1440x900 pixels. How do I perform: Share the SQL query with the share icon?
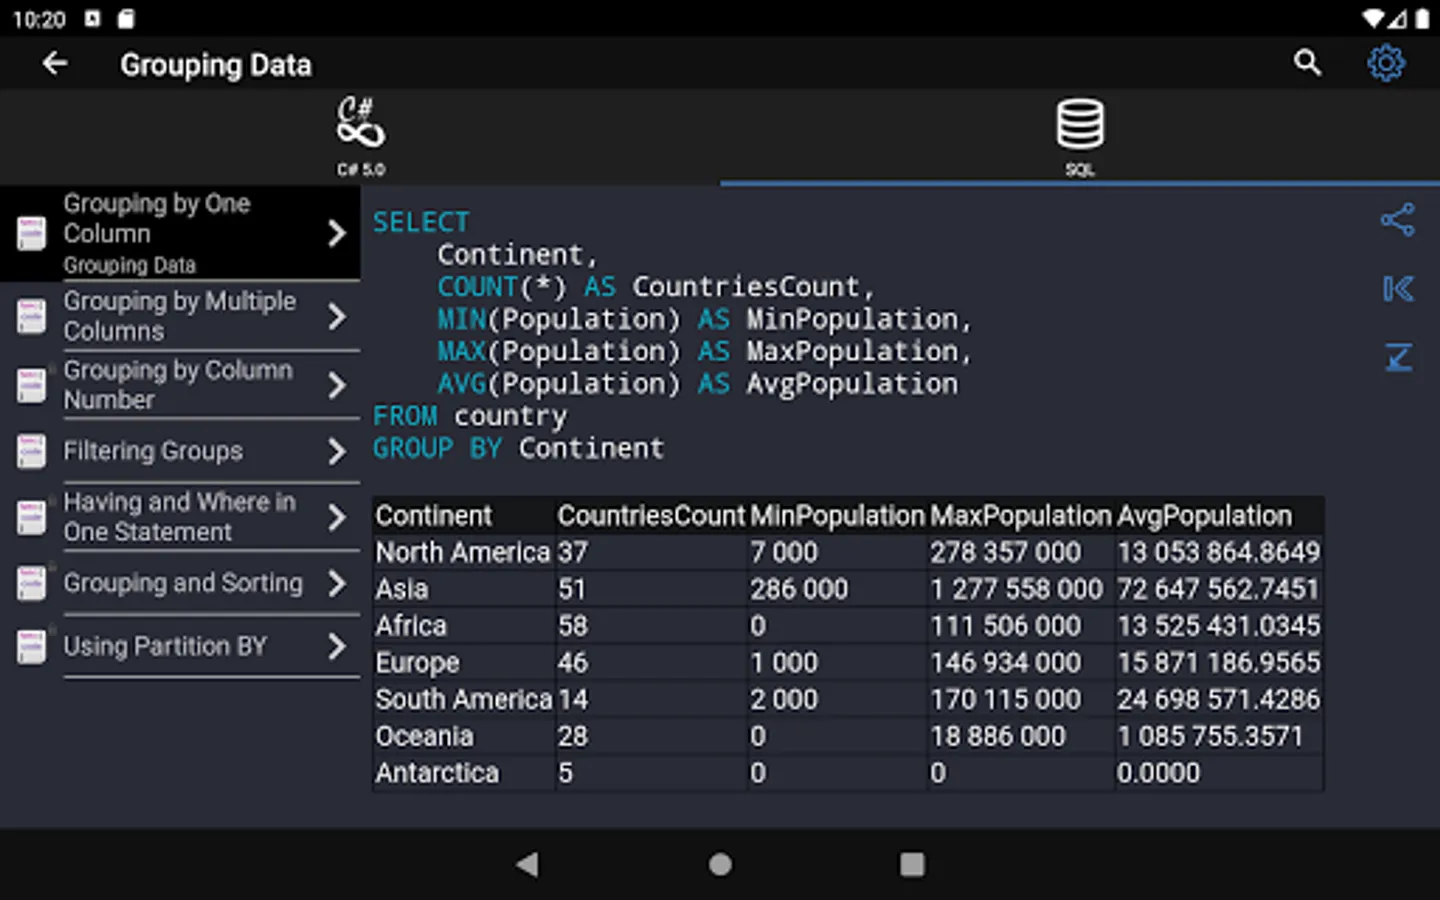tap(1397, 220)
